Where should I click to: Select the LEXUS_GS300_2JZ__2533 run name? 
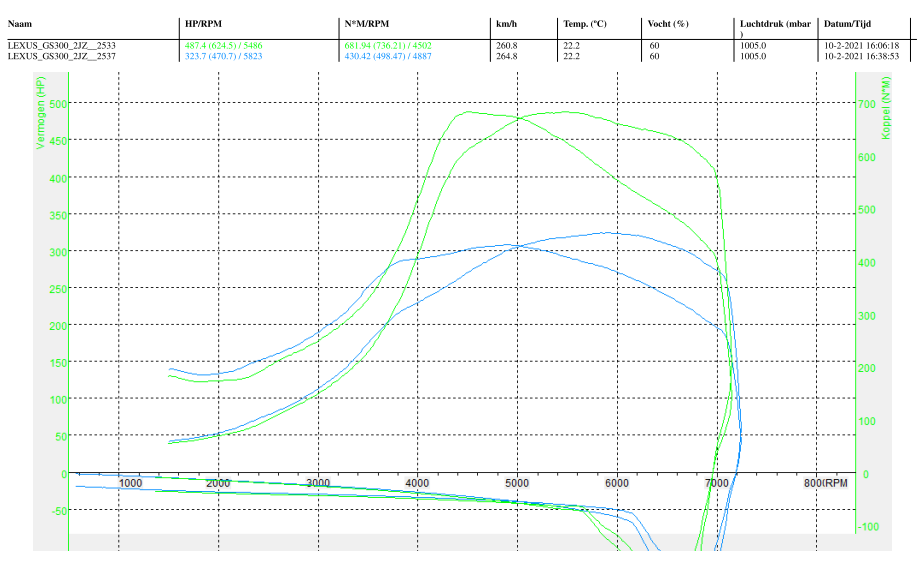(x=61, y=46)
